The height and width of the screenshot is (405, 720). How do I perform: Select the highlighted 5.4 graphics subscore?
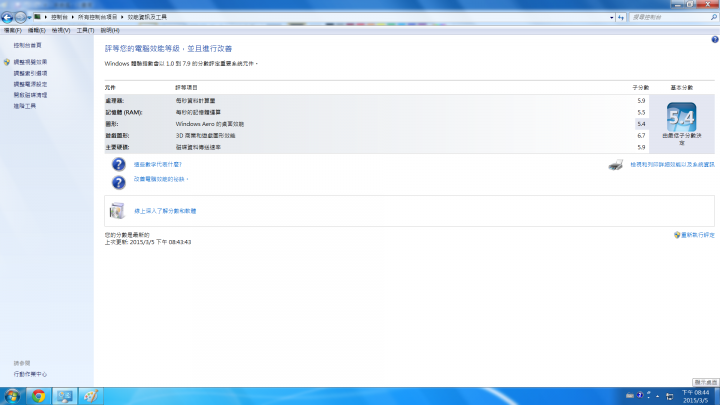click(x=641, y=124)
